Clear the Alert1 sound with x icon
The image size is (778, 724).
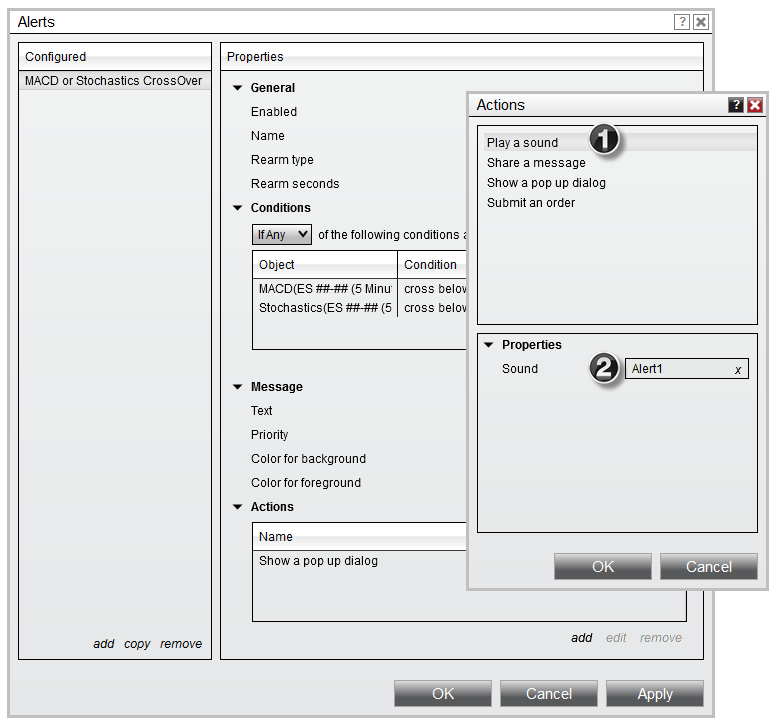[738, 370]
